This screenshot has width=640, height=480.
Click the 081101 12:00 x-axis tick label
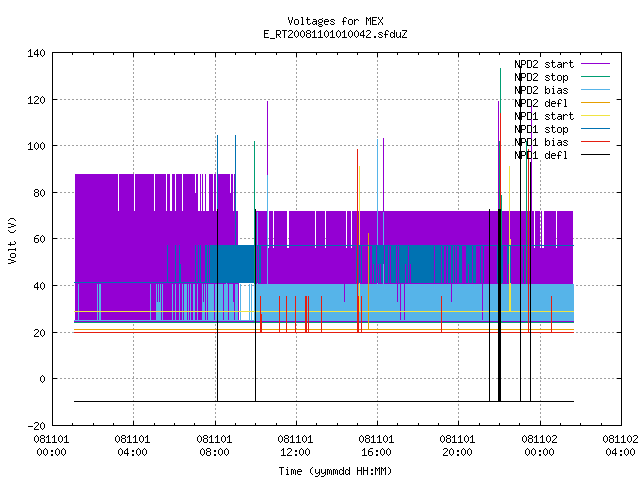[x=295, y=446]
